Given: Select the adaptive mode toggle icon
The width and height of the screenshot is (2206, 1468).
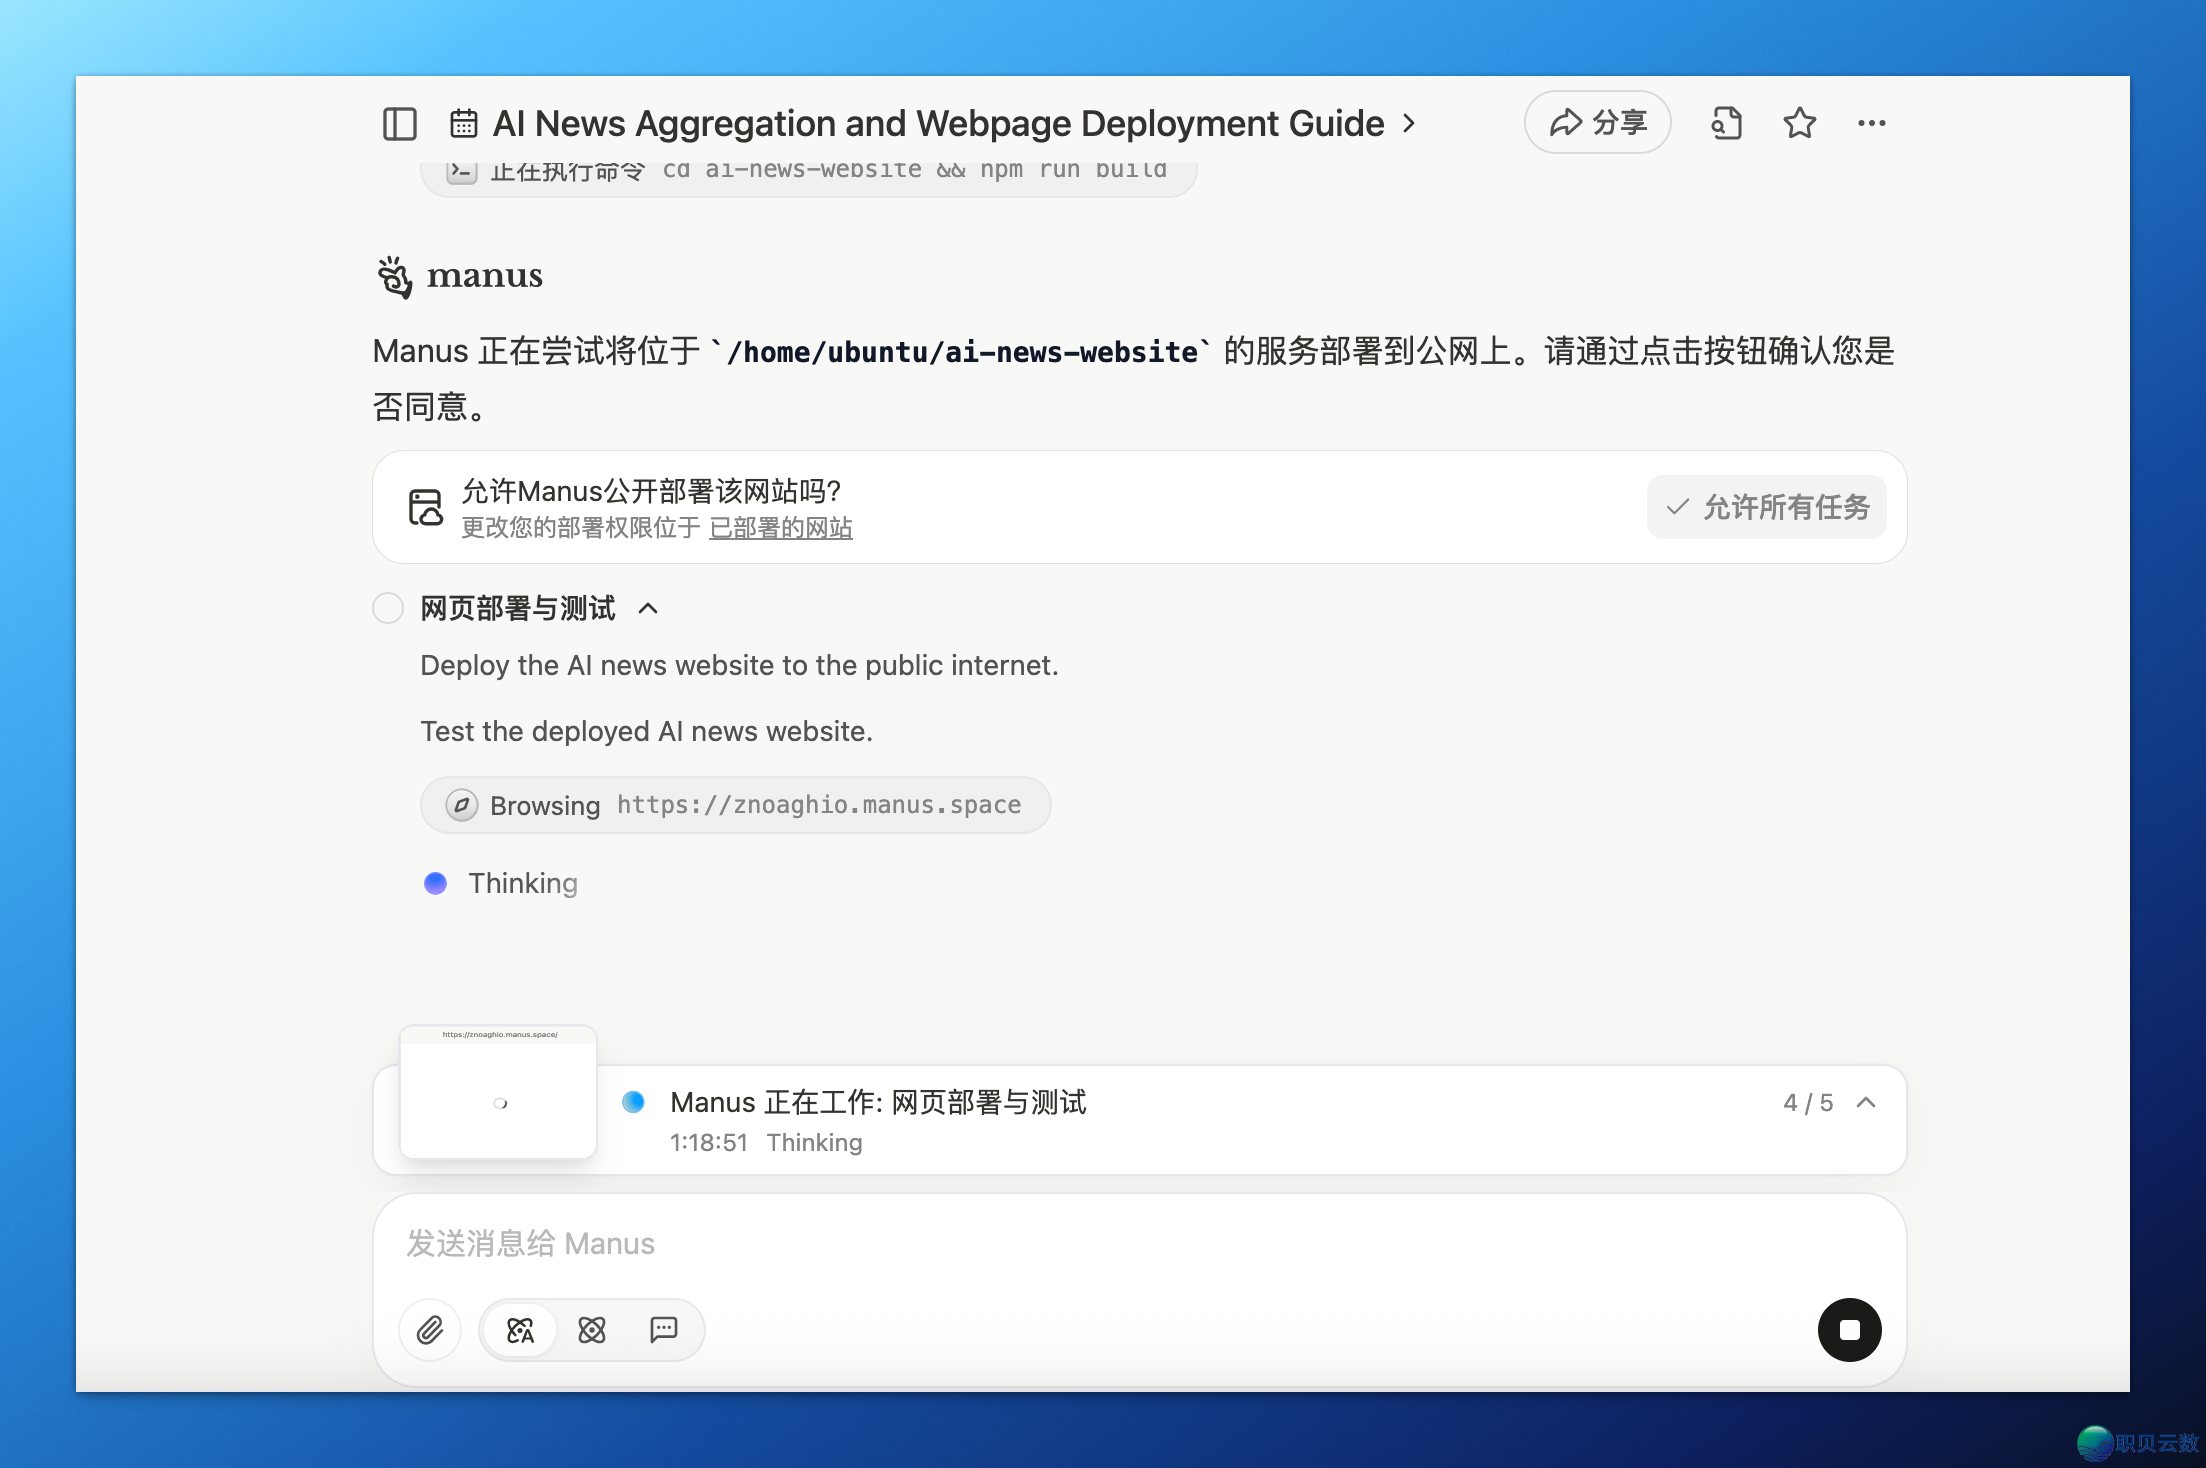Looking at the screenshot, I should 520,1330.
